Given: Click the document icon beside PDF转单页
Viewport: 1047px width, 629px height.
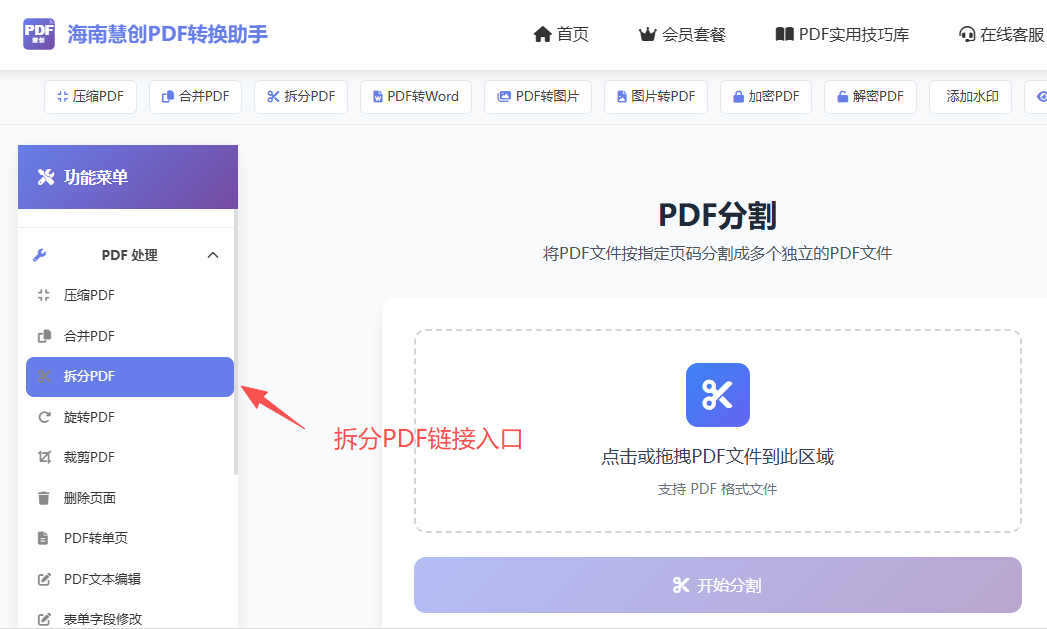Looking at the screenshot, I should click(43, 538).
